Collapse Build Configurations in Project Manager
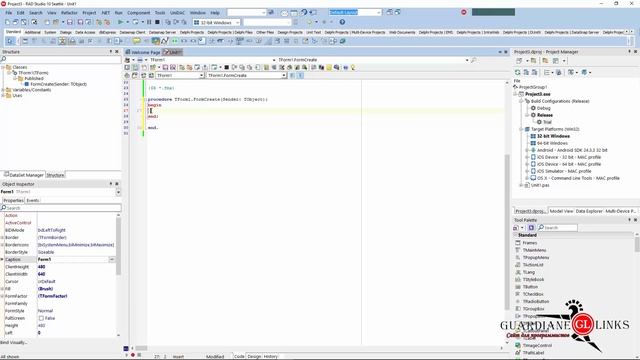The image size is (640, 360). pos(521,101)
